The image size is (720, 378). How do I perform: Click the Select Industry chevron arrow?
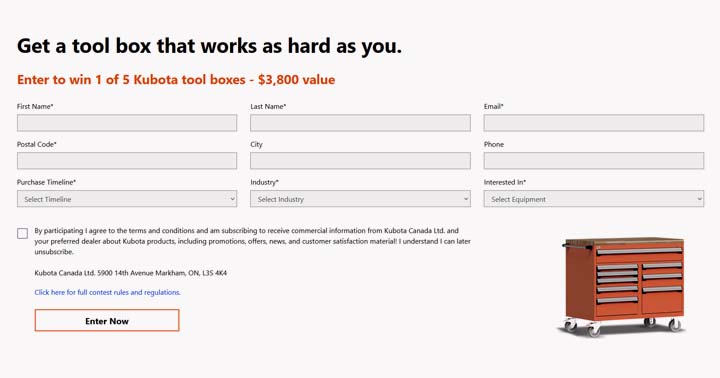(466, 199)
